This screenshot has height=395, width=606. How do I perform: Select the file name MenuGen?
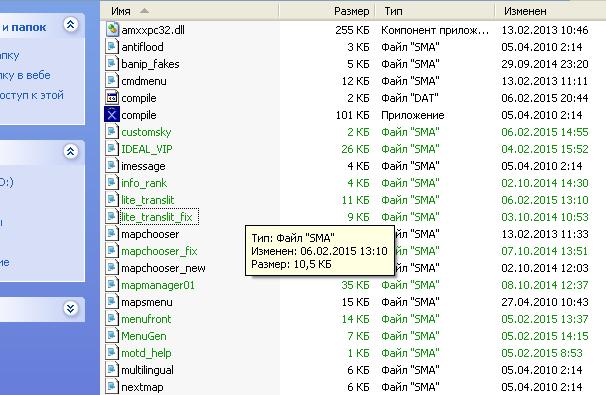[x=144, y=336]
